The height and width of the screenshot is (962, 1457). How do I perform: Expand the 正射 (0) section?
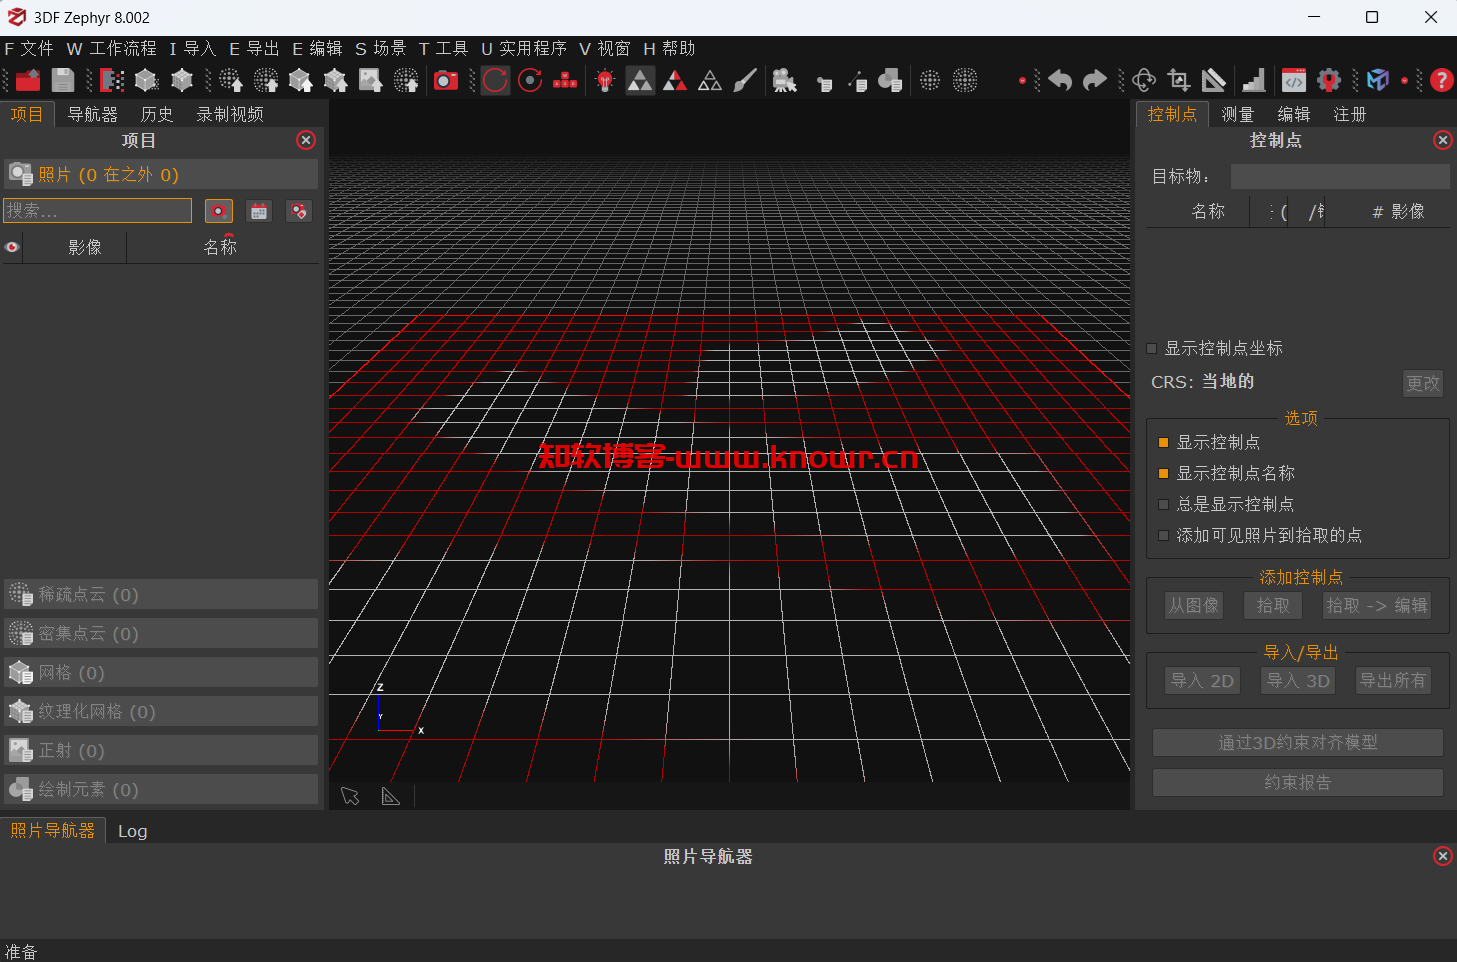161,750
